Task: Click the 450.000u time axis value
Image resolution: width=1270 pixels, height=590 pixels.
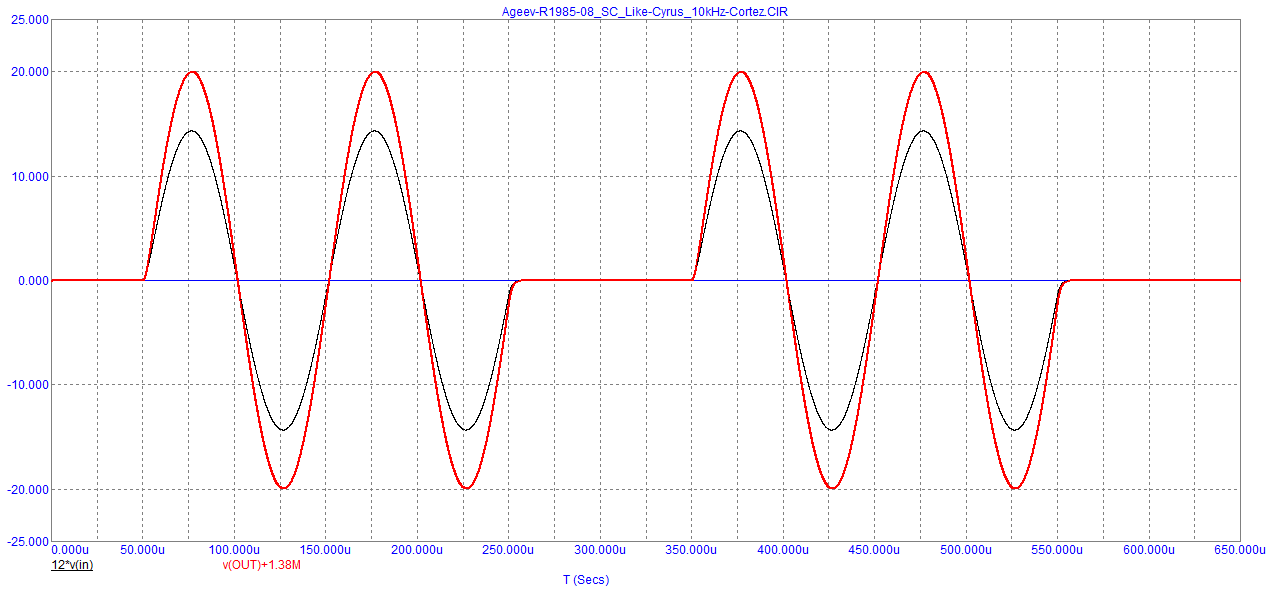Action: click(874, 550)
